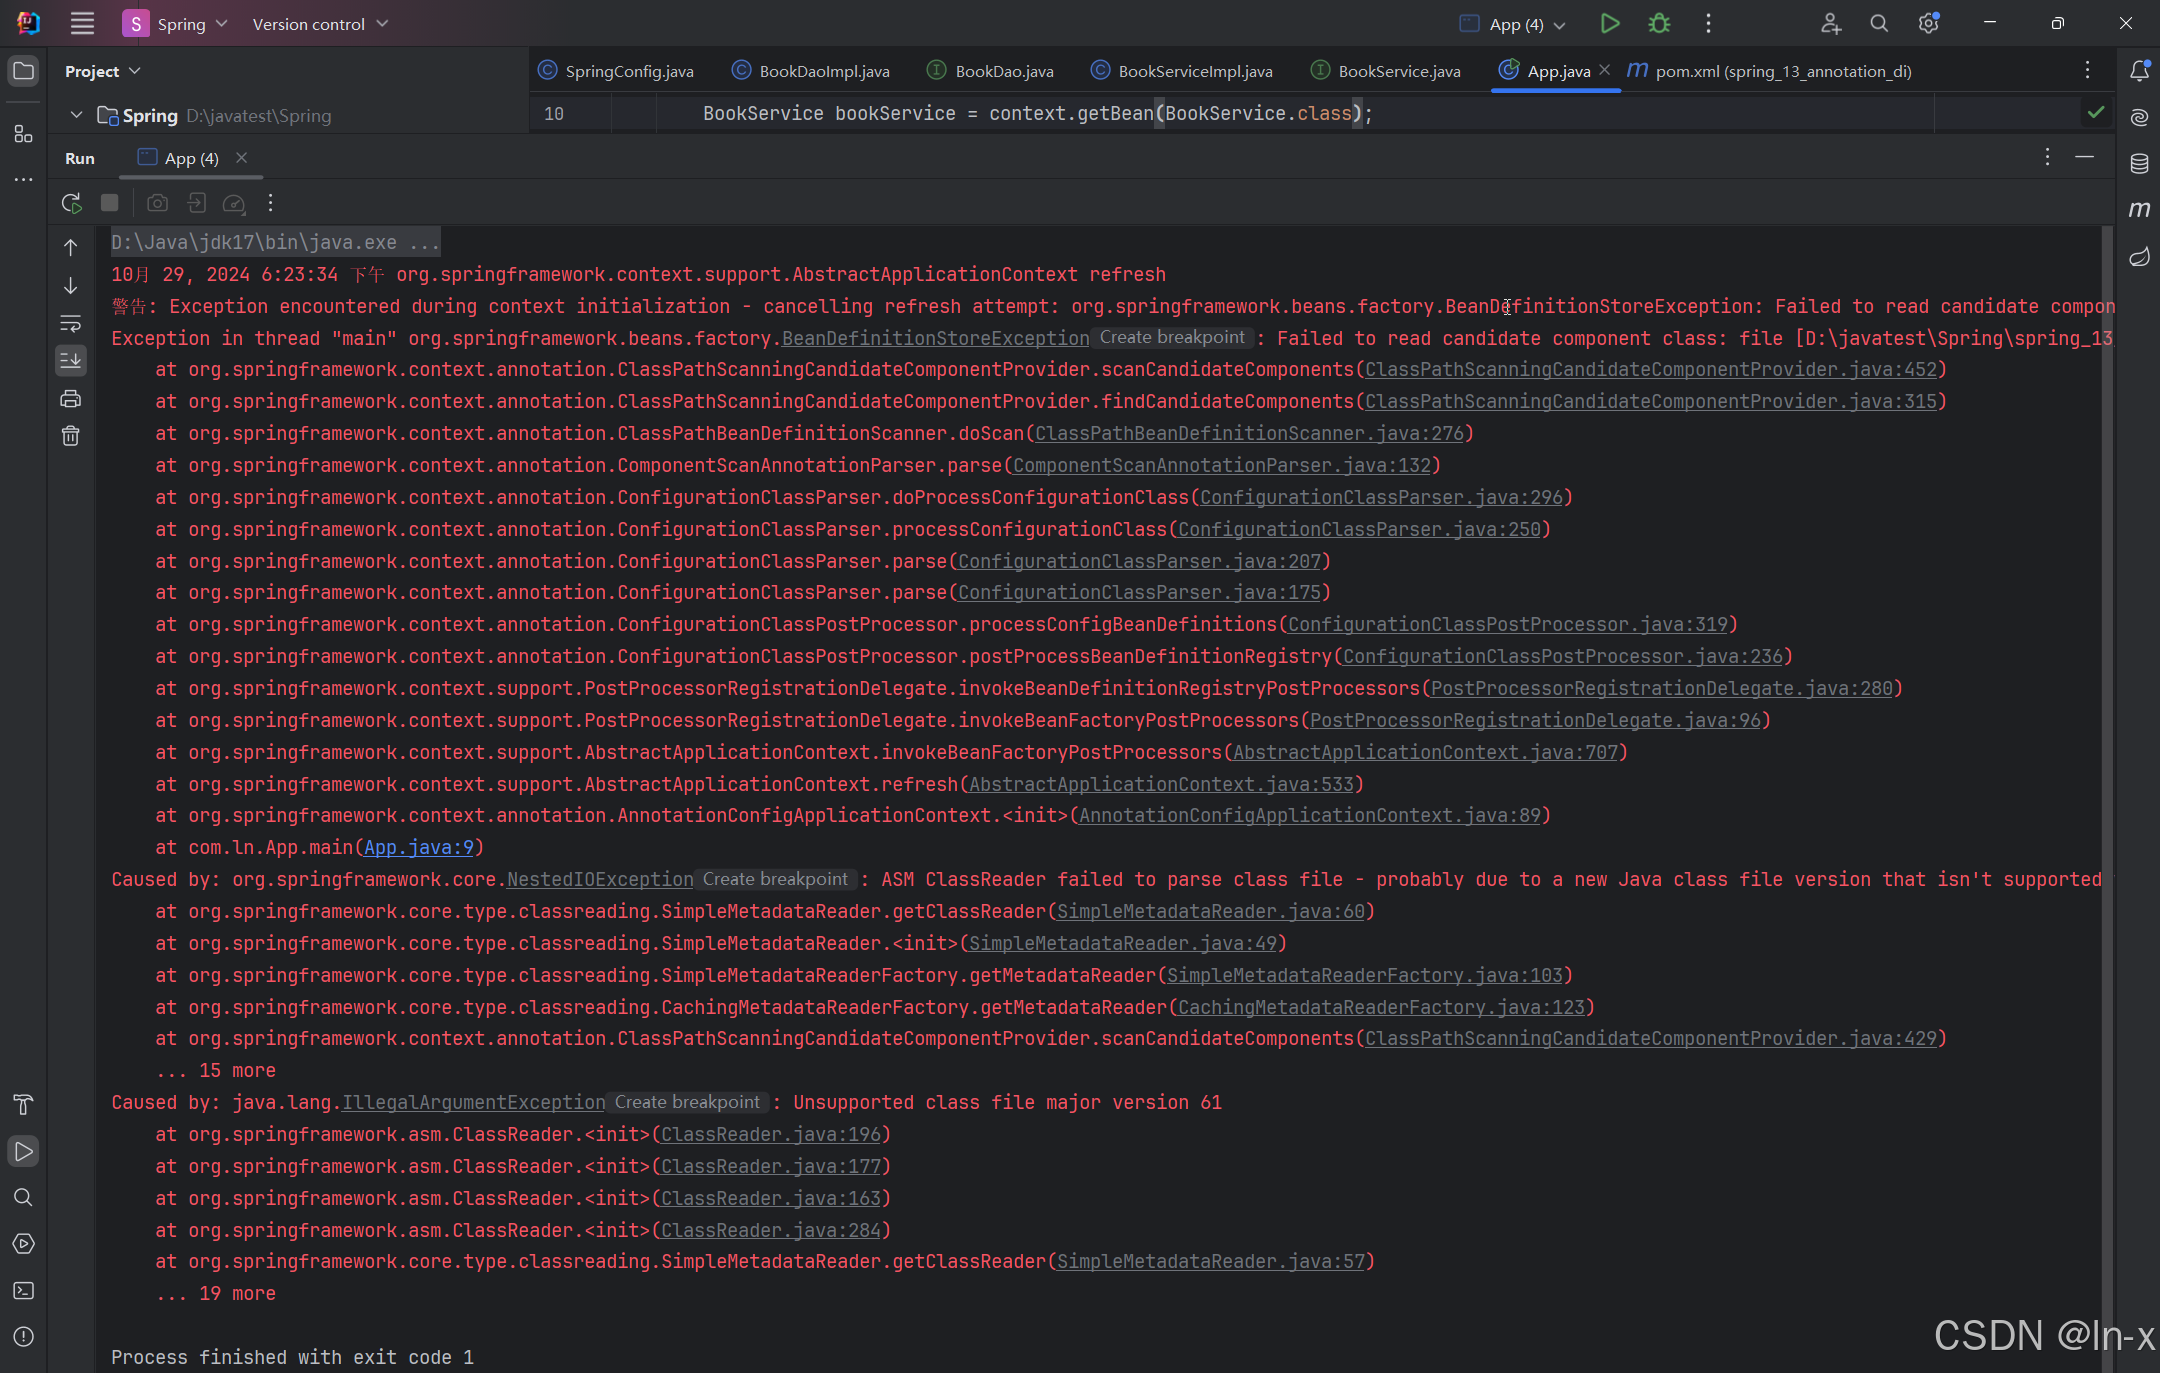Open the IDE Settings gear
The image size is (2160, 1373).
[x=1928, y=23]
